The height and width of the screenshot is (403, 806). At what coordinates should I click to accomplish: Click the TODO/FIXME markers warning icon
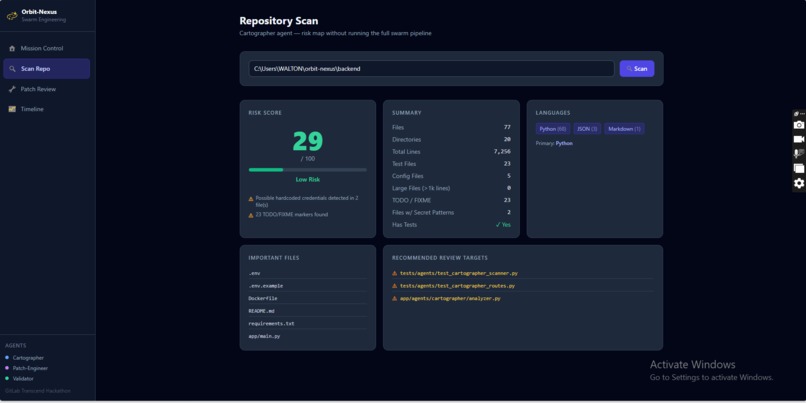251,215
